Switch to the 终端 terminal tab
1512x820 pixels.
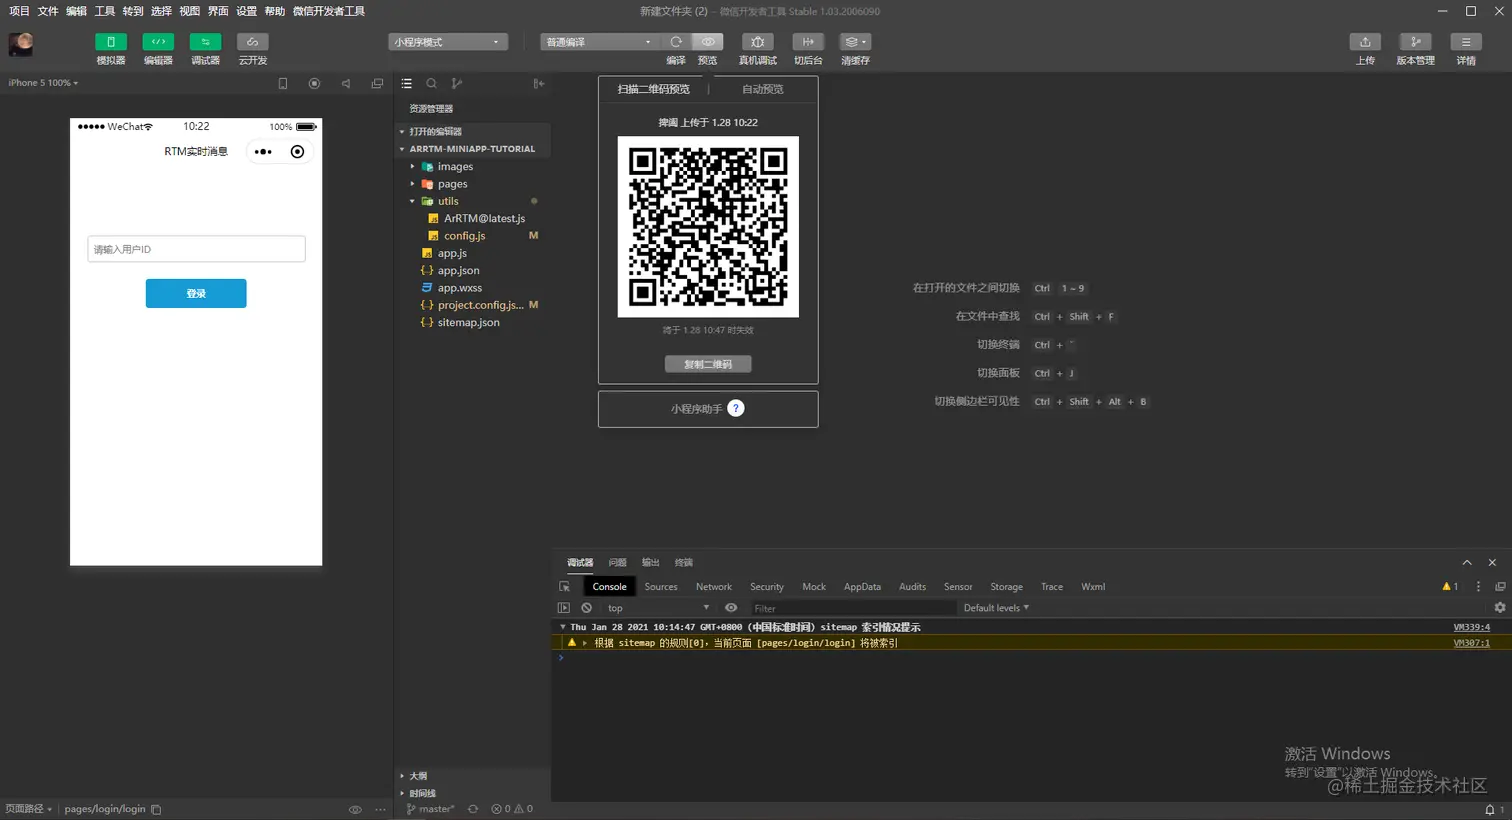tap(684, 563)
